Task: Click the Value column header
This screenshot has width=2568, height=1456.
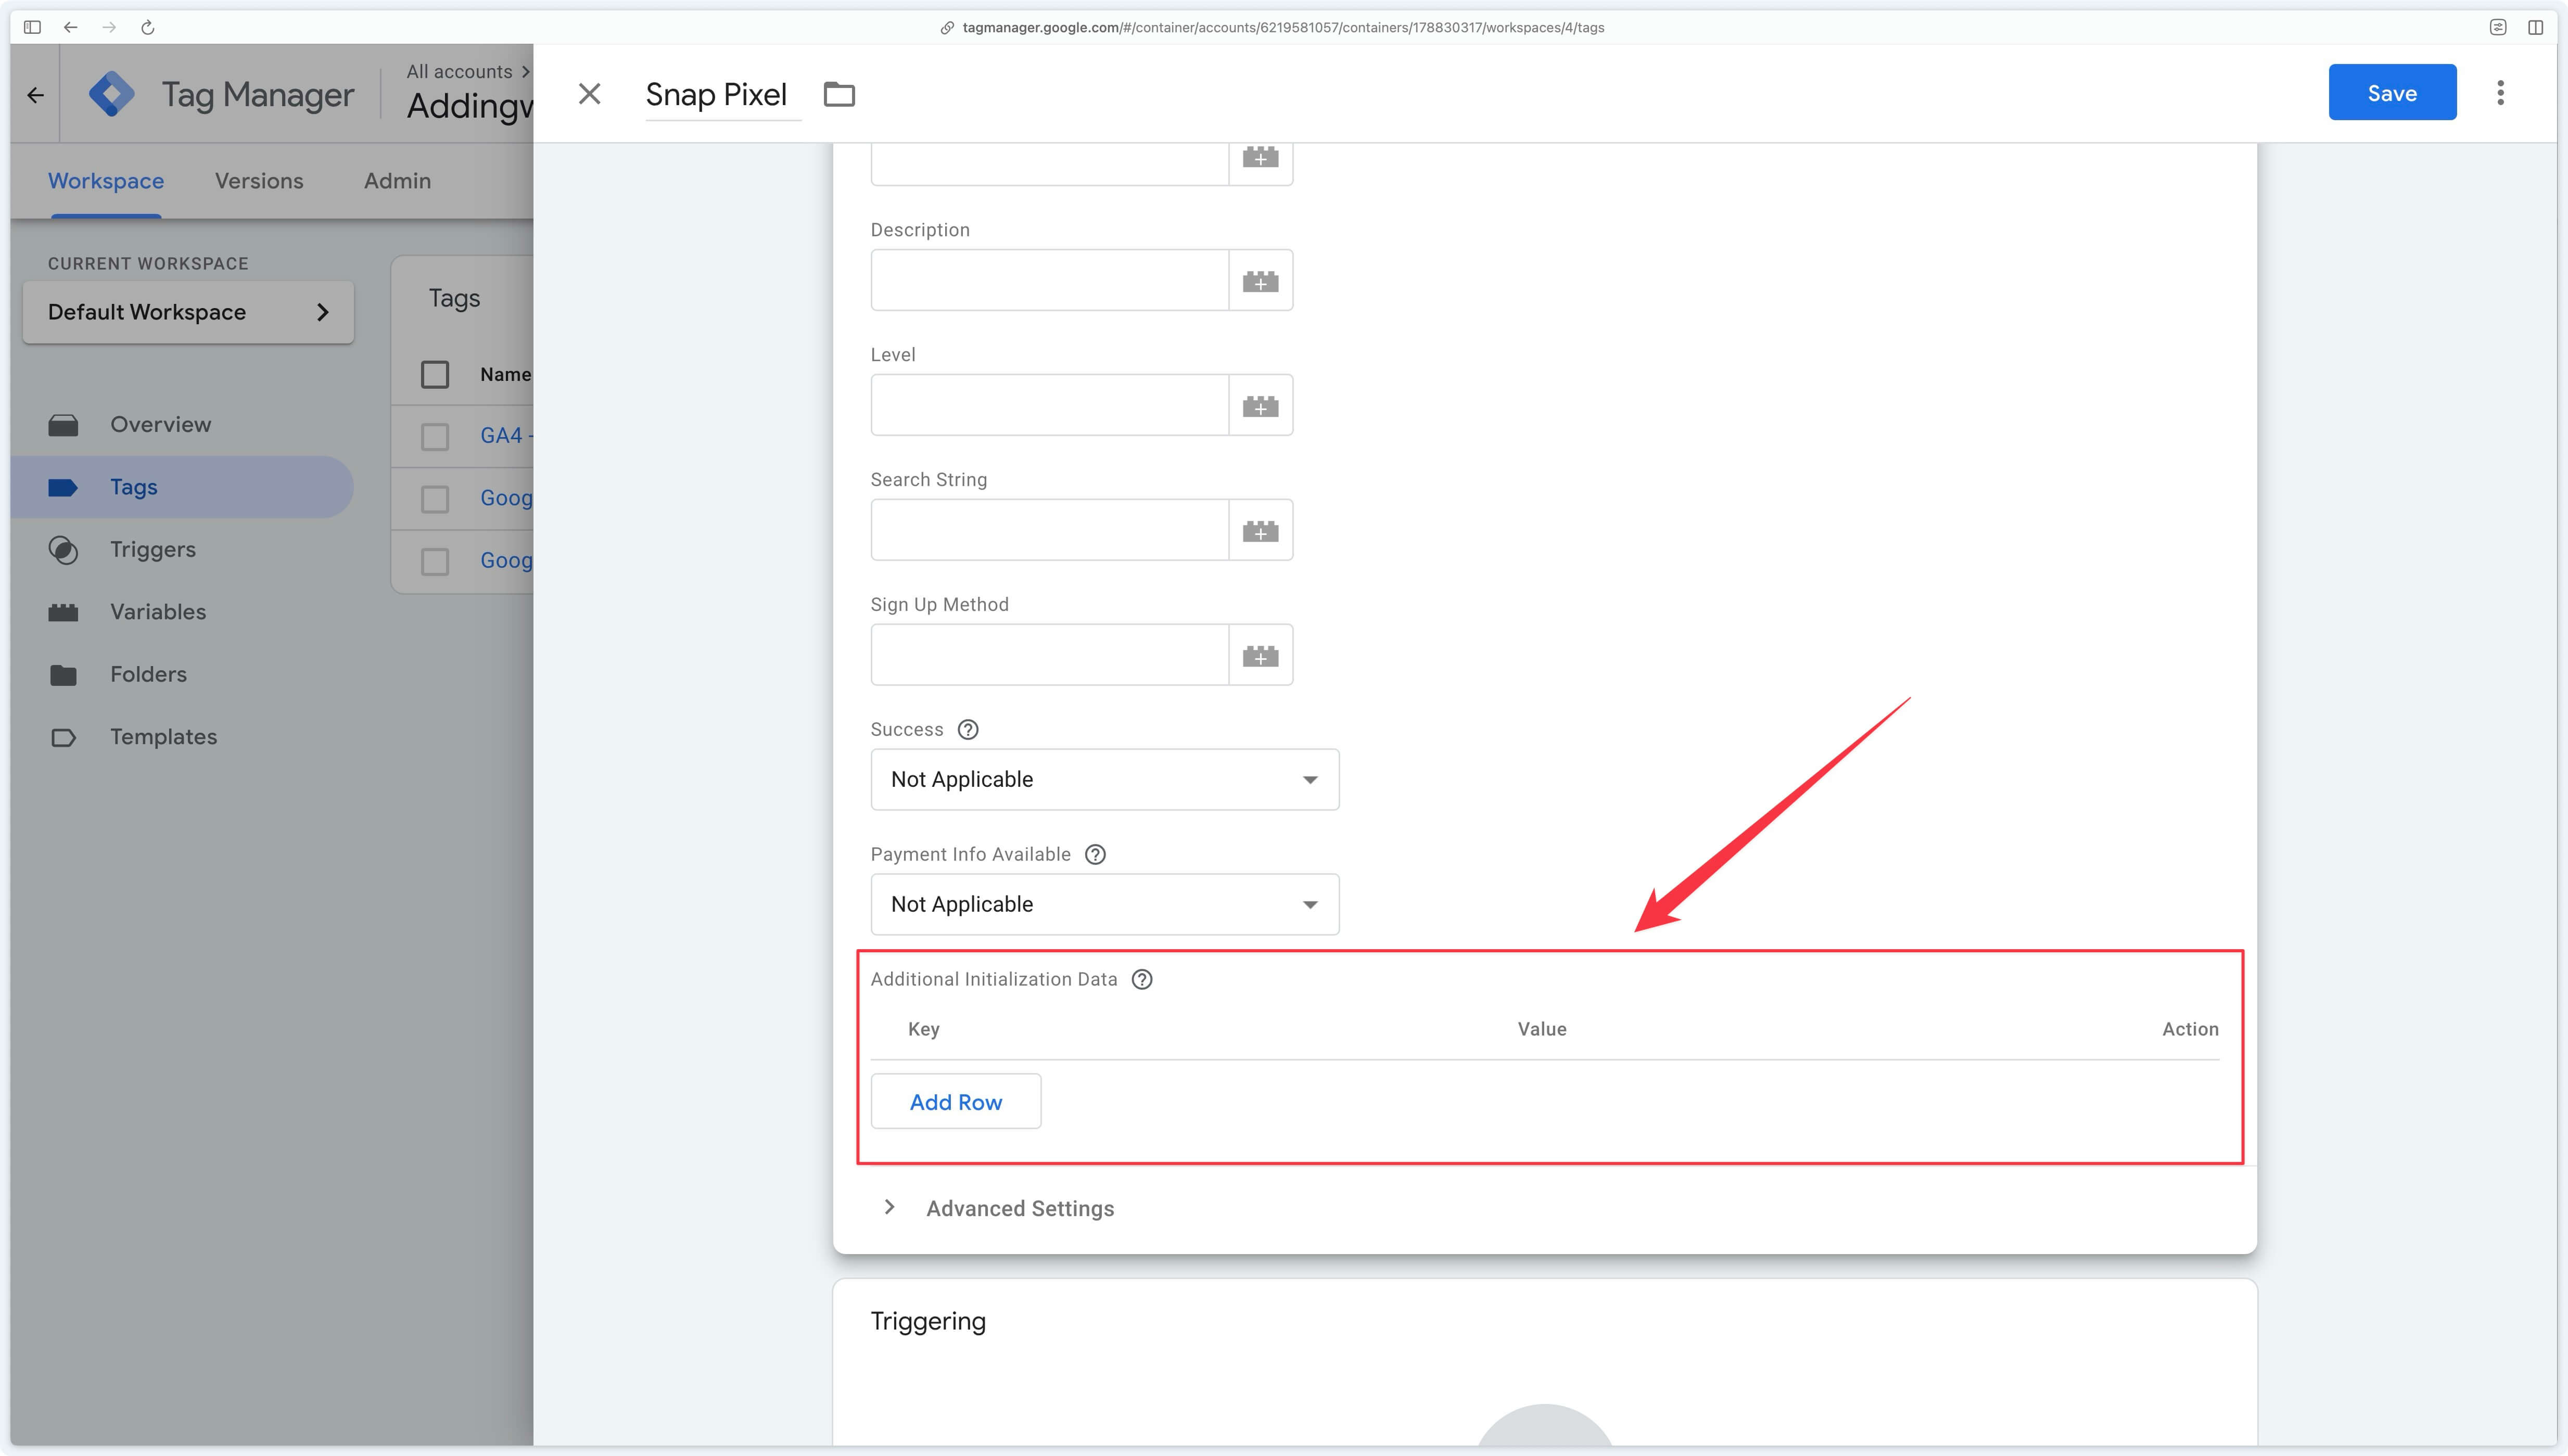Action: point(1541,1029)
